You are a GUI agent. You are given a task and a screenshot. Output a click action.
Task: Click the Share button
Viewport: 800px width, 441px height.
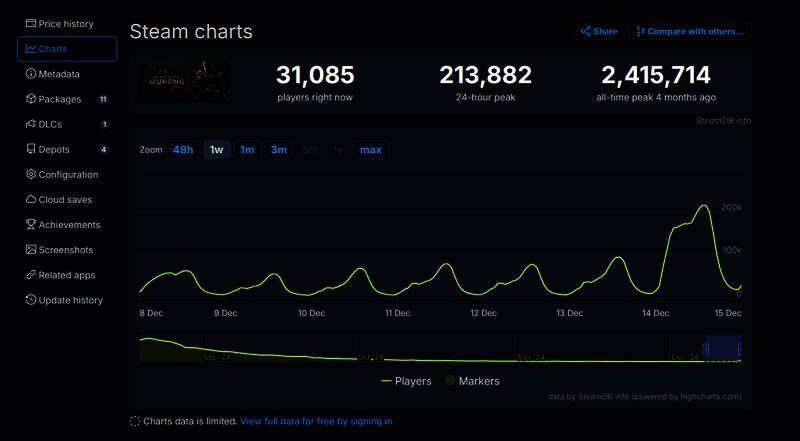pos(599,31)
